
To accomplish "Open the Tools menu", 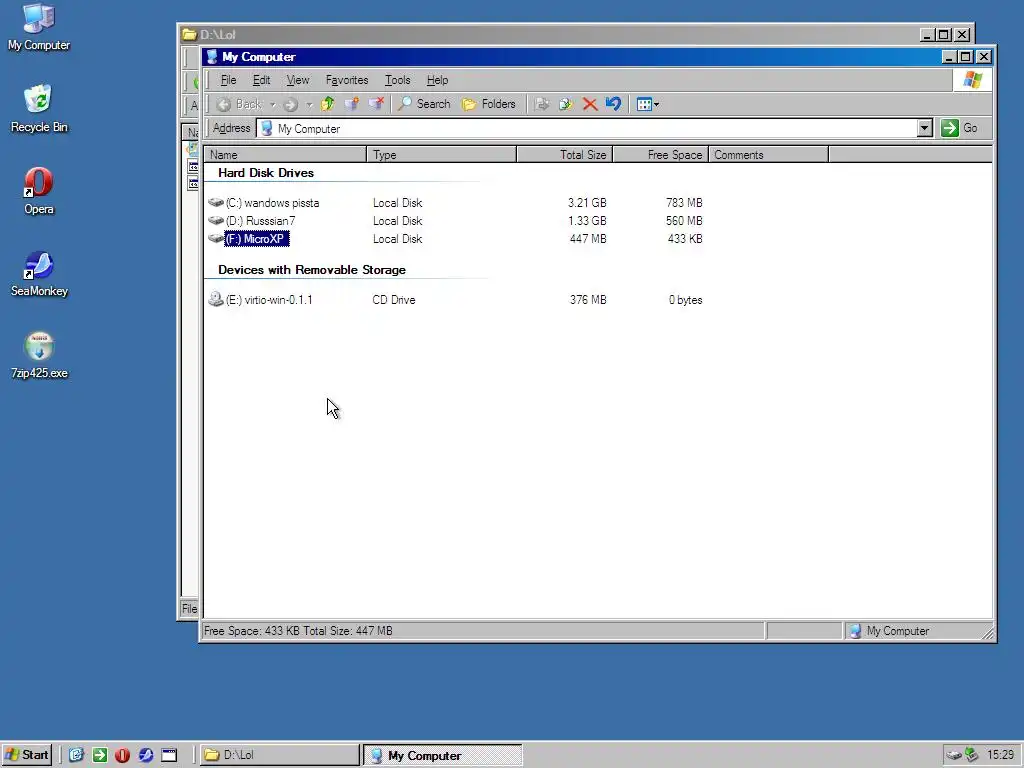I will pos(397,80).
